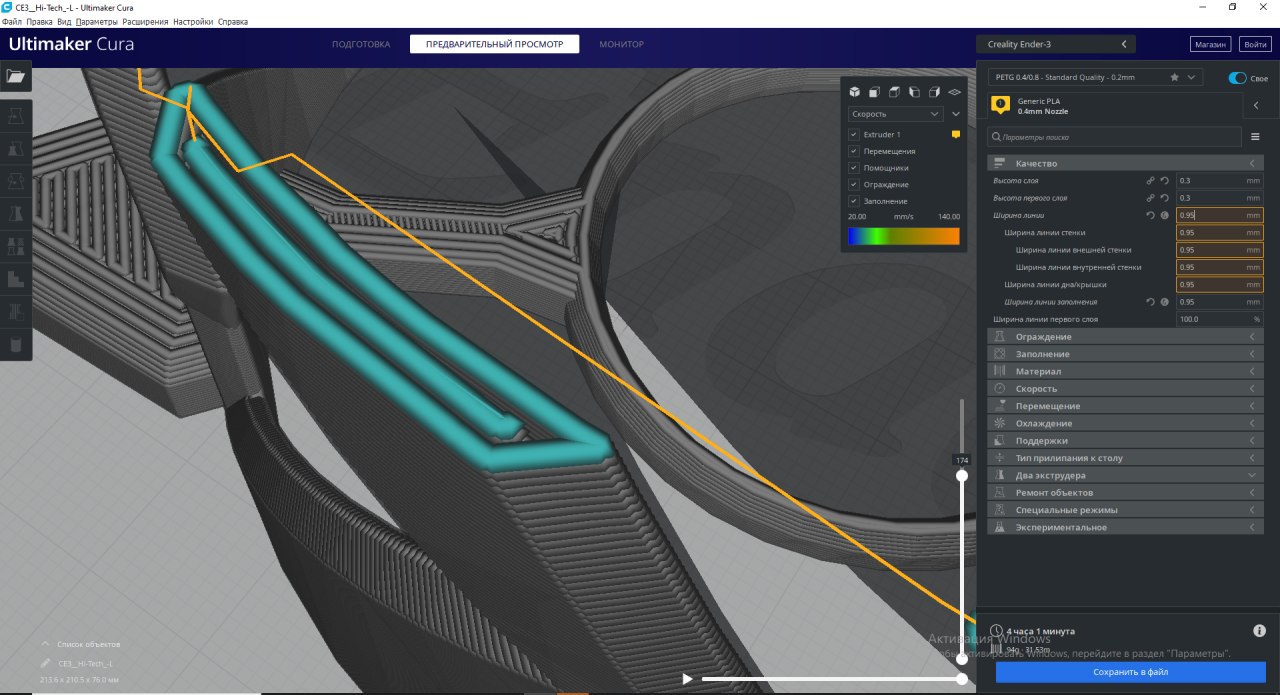Open file via folder icon in left toolbar
The height and width of the screenshot is (695, 1280).
coord(15,76)
